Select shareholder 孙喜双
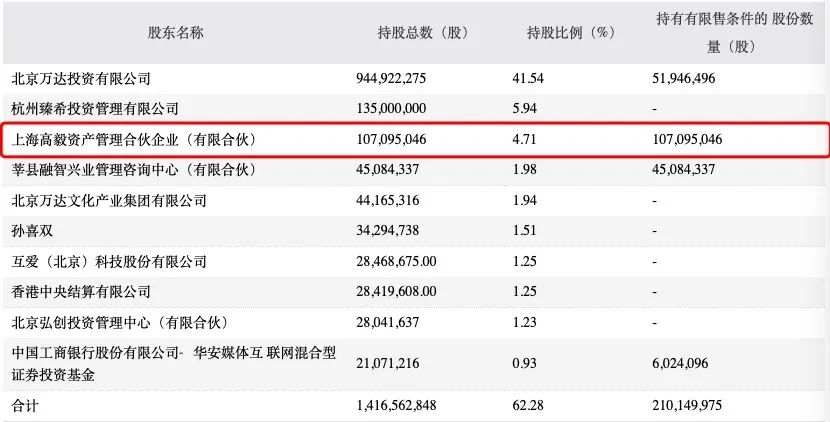 pos(32,230)
